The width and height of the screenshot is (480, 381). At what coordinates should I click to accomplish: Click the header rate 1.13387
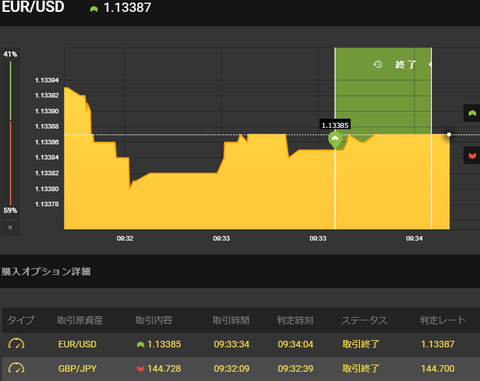coord(127,8)
